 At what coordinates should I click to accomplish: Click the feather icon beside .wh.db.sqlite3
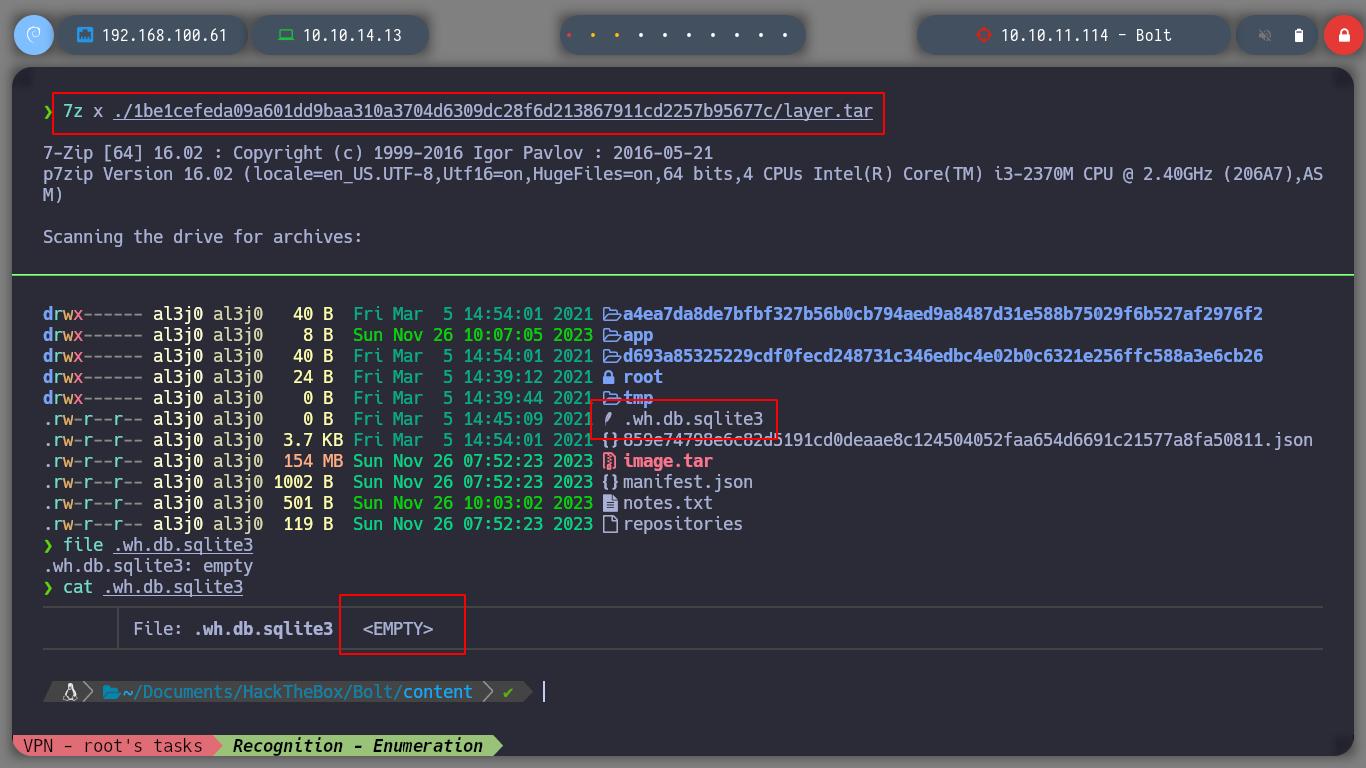(608, 419)
